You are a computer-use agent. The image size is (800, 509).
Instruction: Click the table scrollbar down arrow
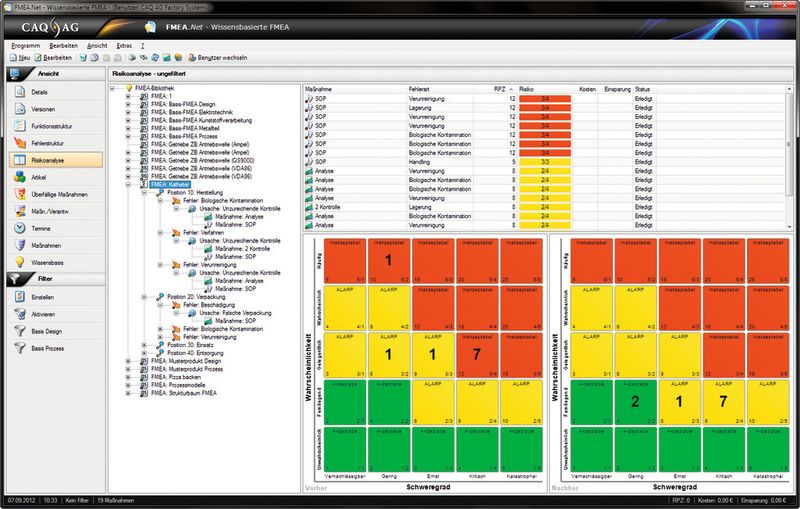pos(790,227)
